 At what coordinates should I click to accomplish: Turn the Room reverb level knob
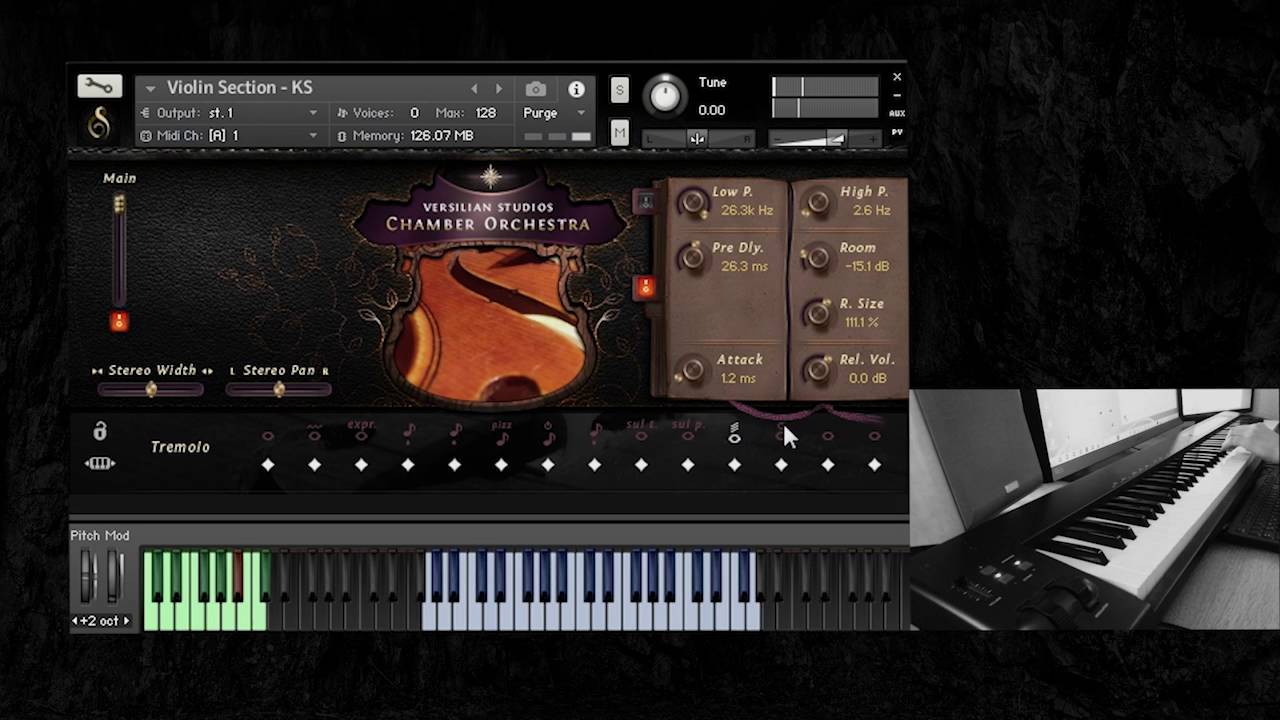(818, 258)
